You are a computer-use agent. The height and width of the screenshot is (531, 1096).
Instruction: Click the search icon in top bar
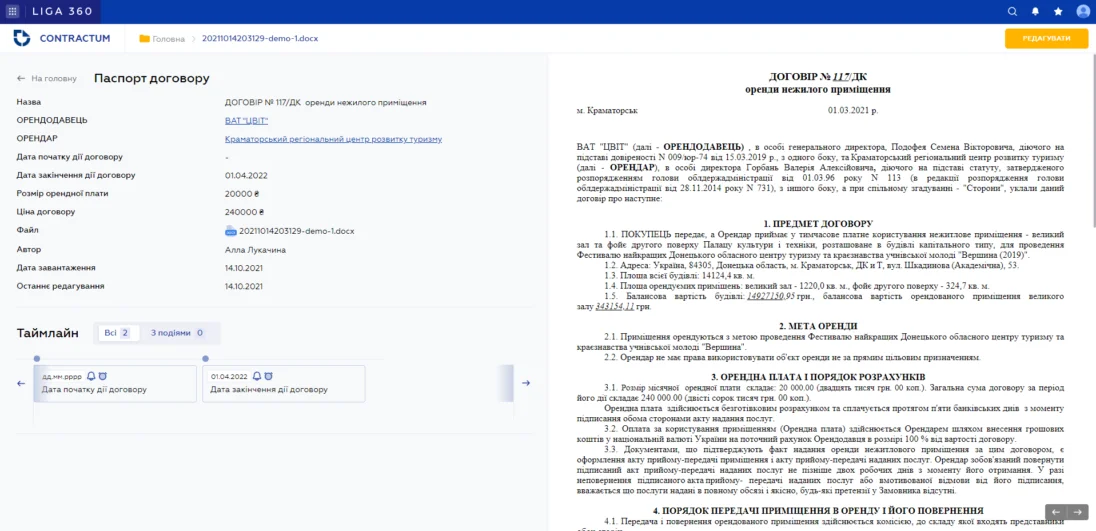point(1012,11)
